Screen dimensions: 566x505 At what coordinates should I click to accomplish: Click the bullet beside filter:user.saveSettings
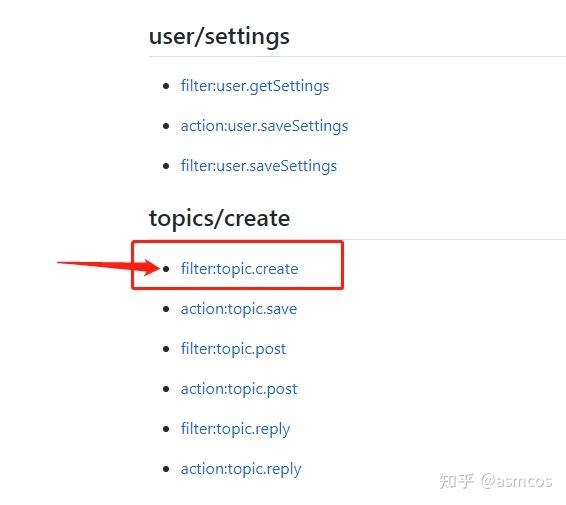click(x=166, y=166)
